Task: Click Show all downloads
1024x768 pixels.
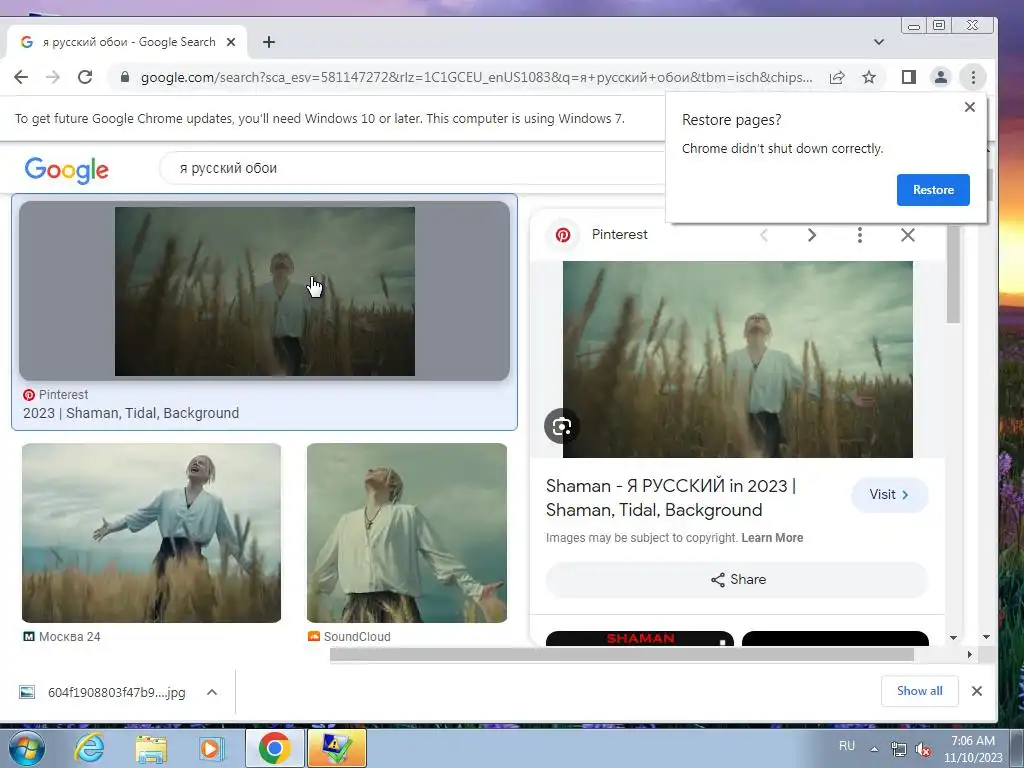Action: [x=920, y=691]
